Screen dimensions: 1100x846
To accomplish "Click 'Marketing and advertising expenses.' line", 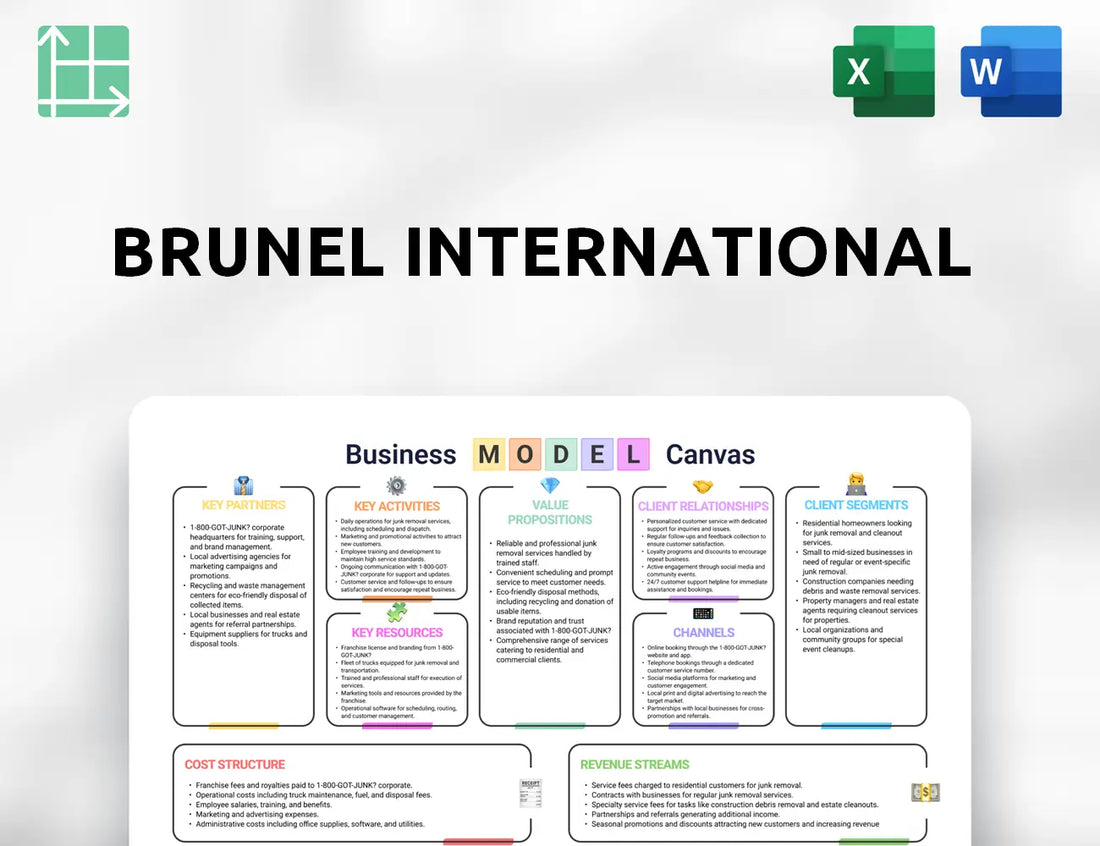I will point(257,814).
